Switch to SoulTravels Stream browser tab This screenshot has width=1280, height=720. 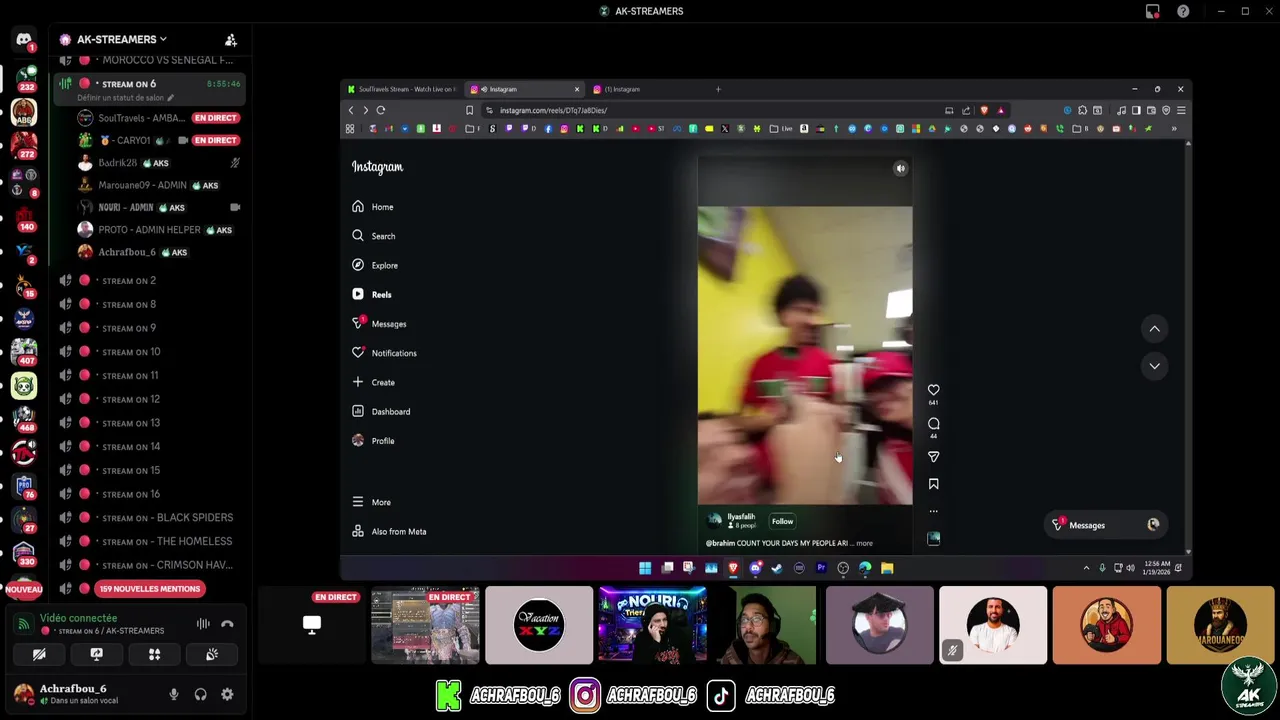(x=400, y=89)
